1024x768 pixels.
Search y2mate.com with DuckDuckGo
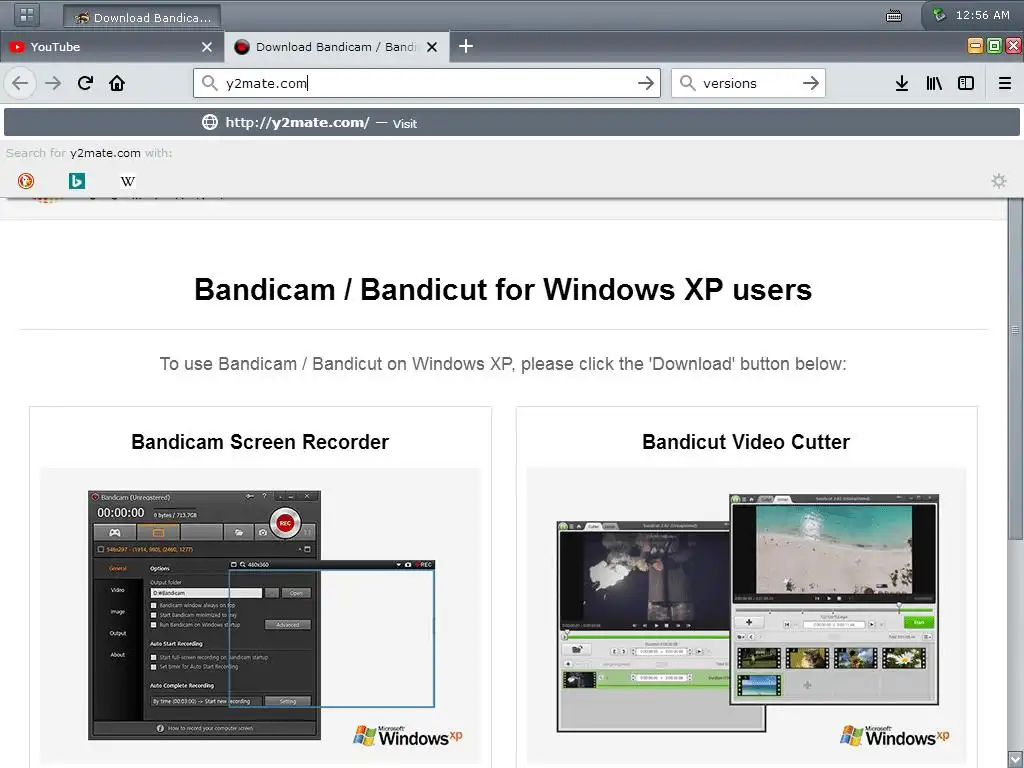[26, 181]
